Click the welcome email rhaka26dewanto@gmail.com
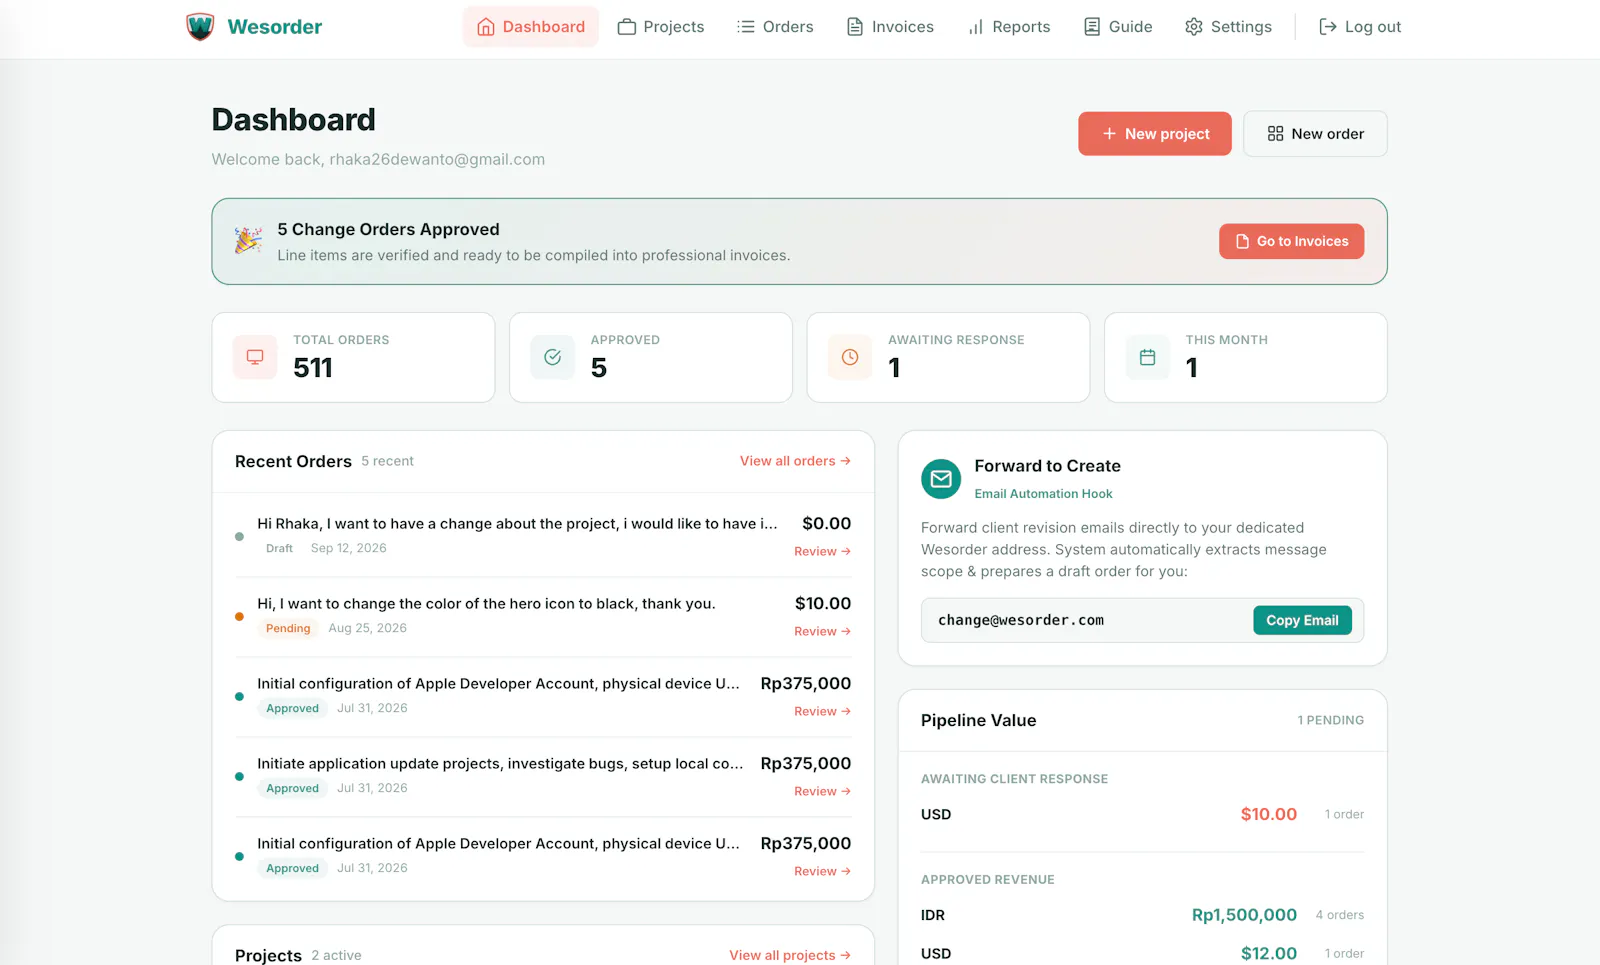The height and width of the screenshot is (965, 1600). 437,159
